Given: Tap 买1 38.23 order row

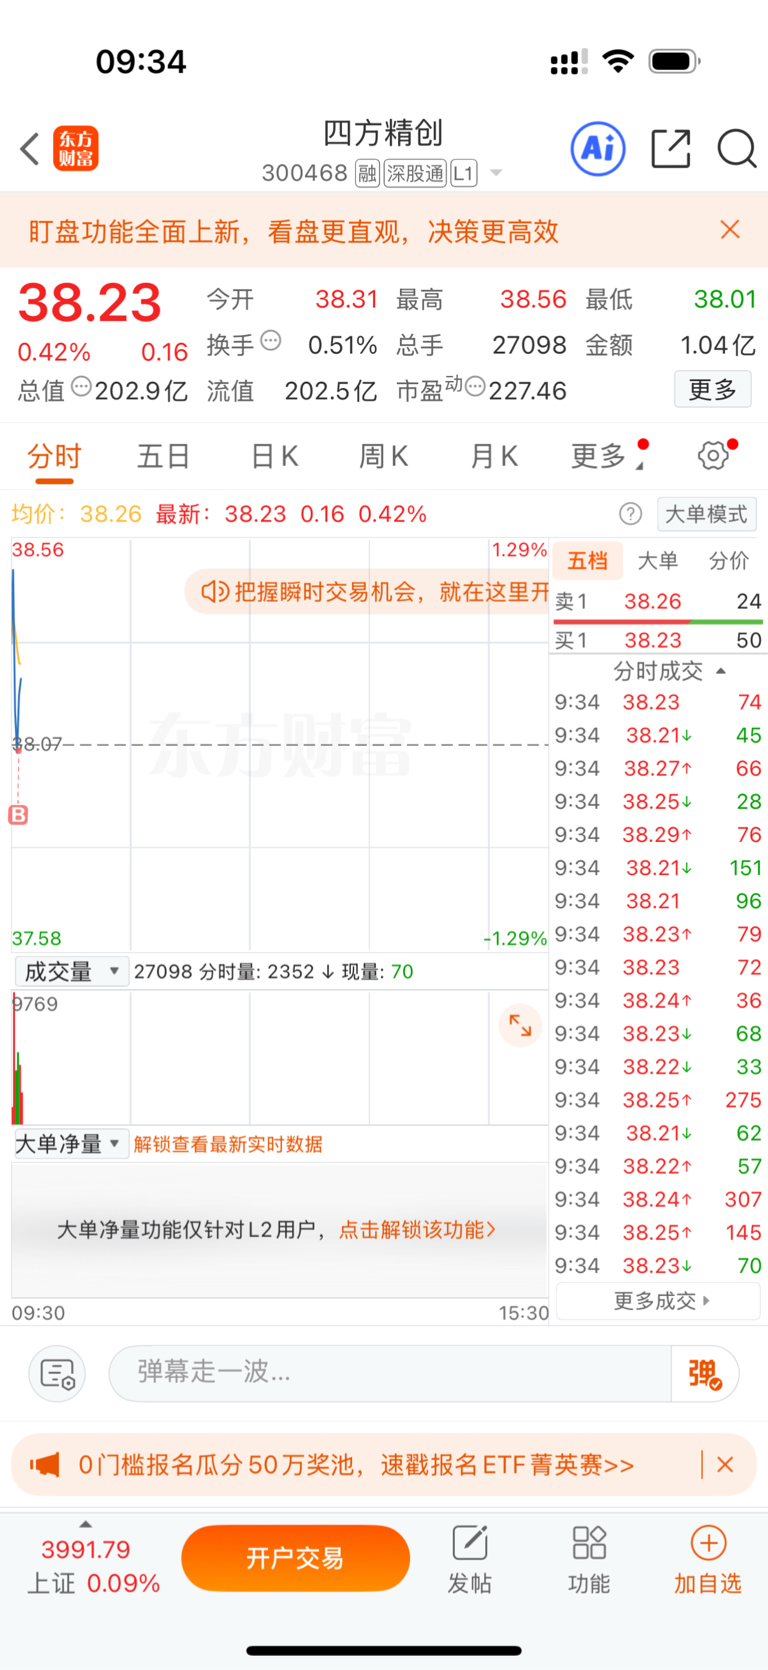Looking at the screenshot, I should point(658,640).
